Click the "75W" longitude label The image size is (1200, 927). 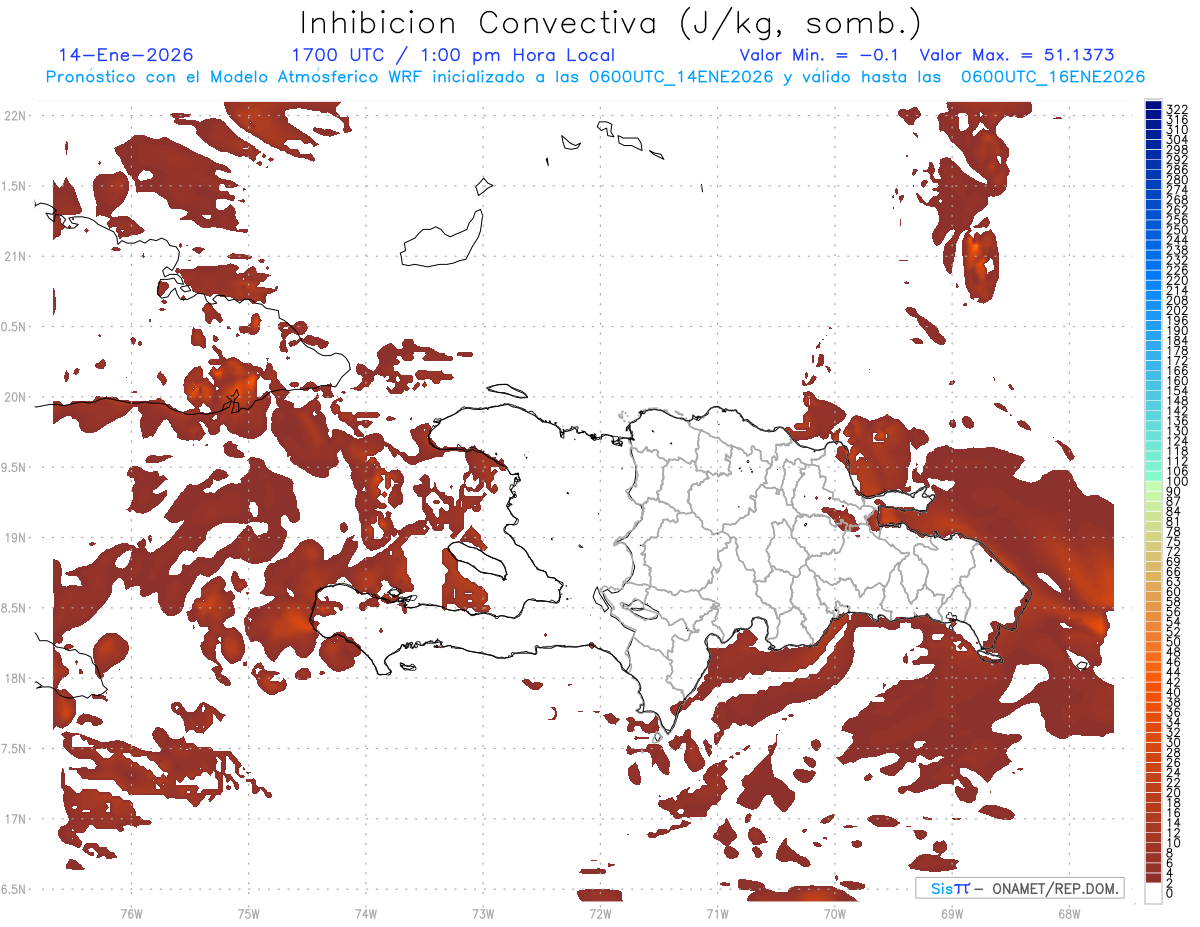[248, 913]
